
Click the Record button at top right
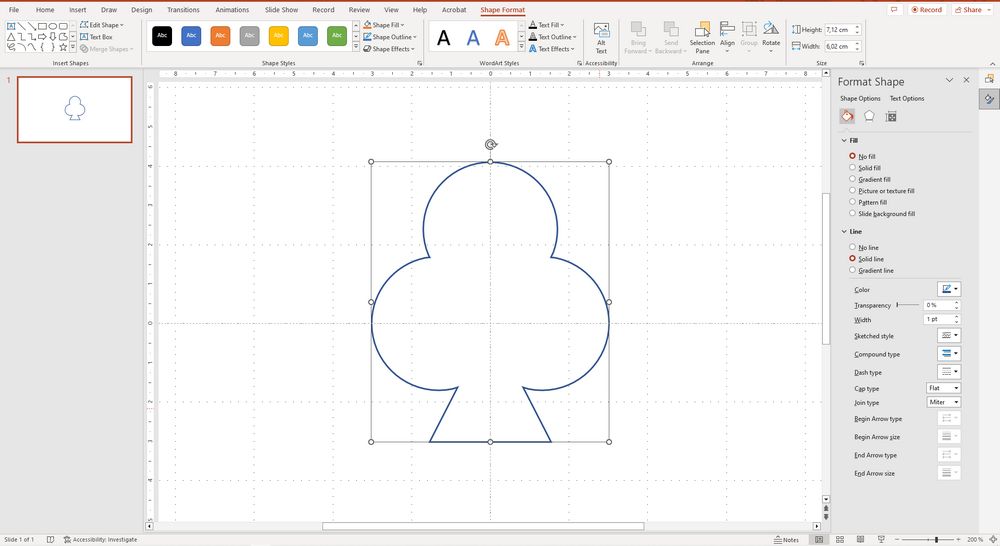927,10
